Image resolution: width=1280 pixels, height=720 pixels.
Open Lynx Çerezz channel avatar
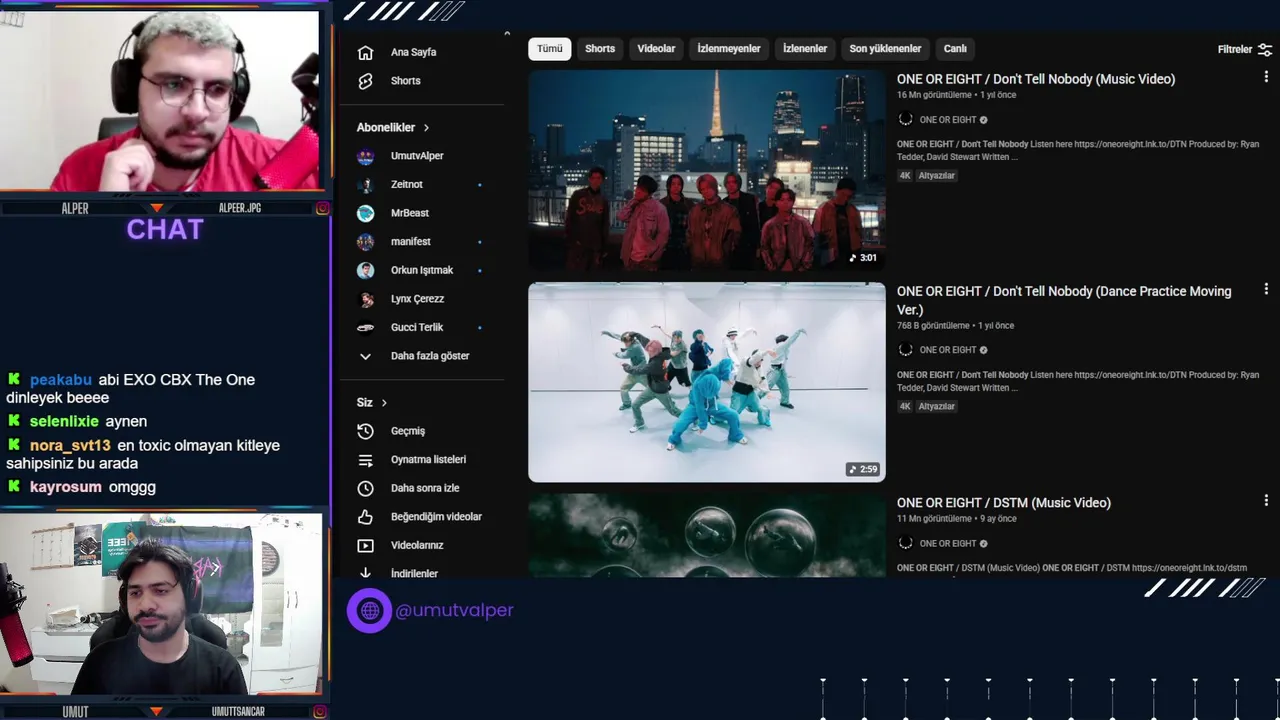pos(366,299)
